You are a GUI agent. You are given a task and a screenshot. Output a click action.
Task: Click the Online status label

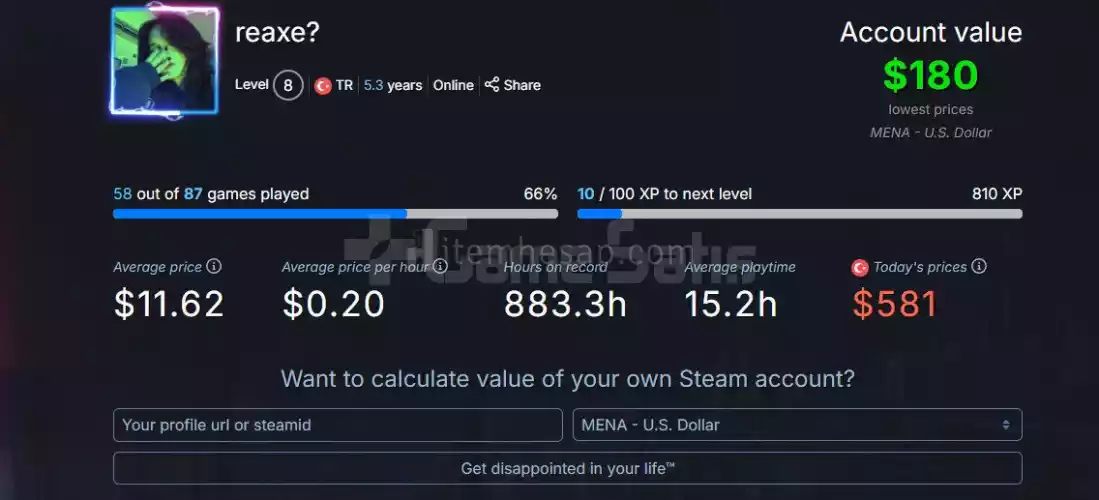(453, 85)
